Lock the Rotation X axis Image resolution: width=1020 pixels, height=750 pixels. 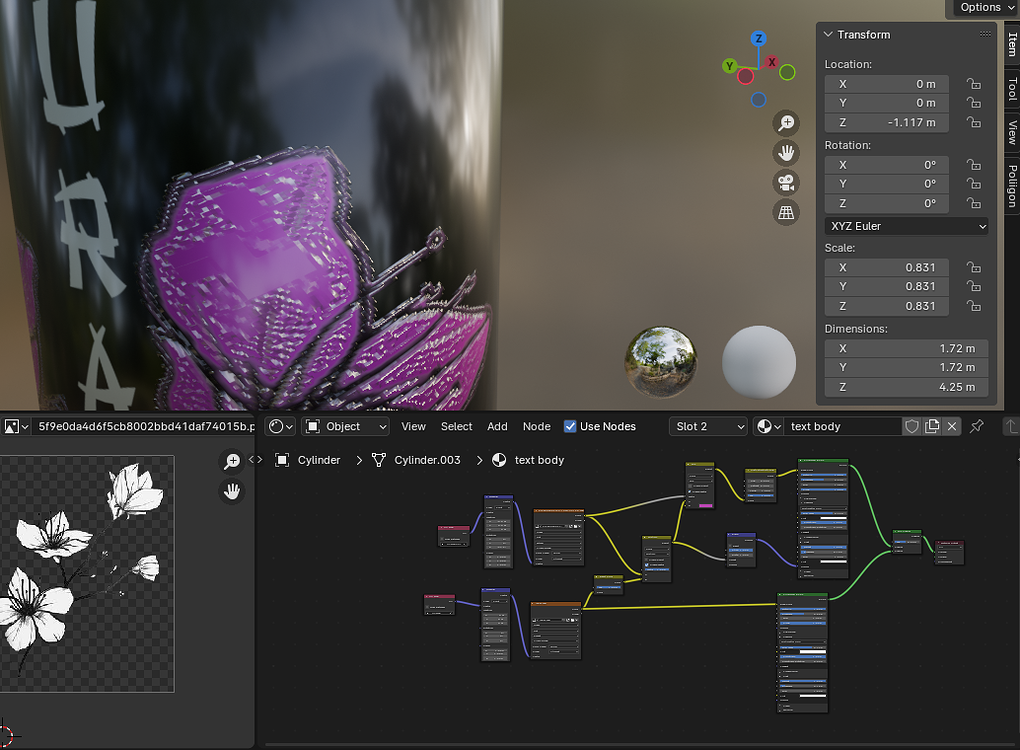point(973,165)
